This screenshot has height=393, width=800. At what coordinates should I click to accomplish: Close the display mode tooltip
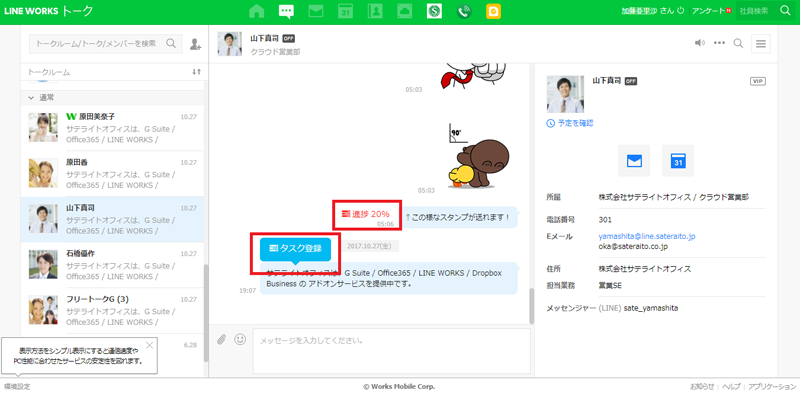(x=149, y=346)
